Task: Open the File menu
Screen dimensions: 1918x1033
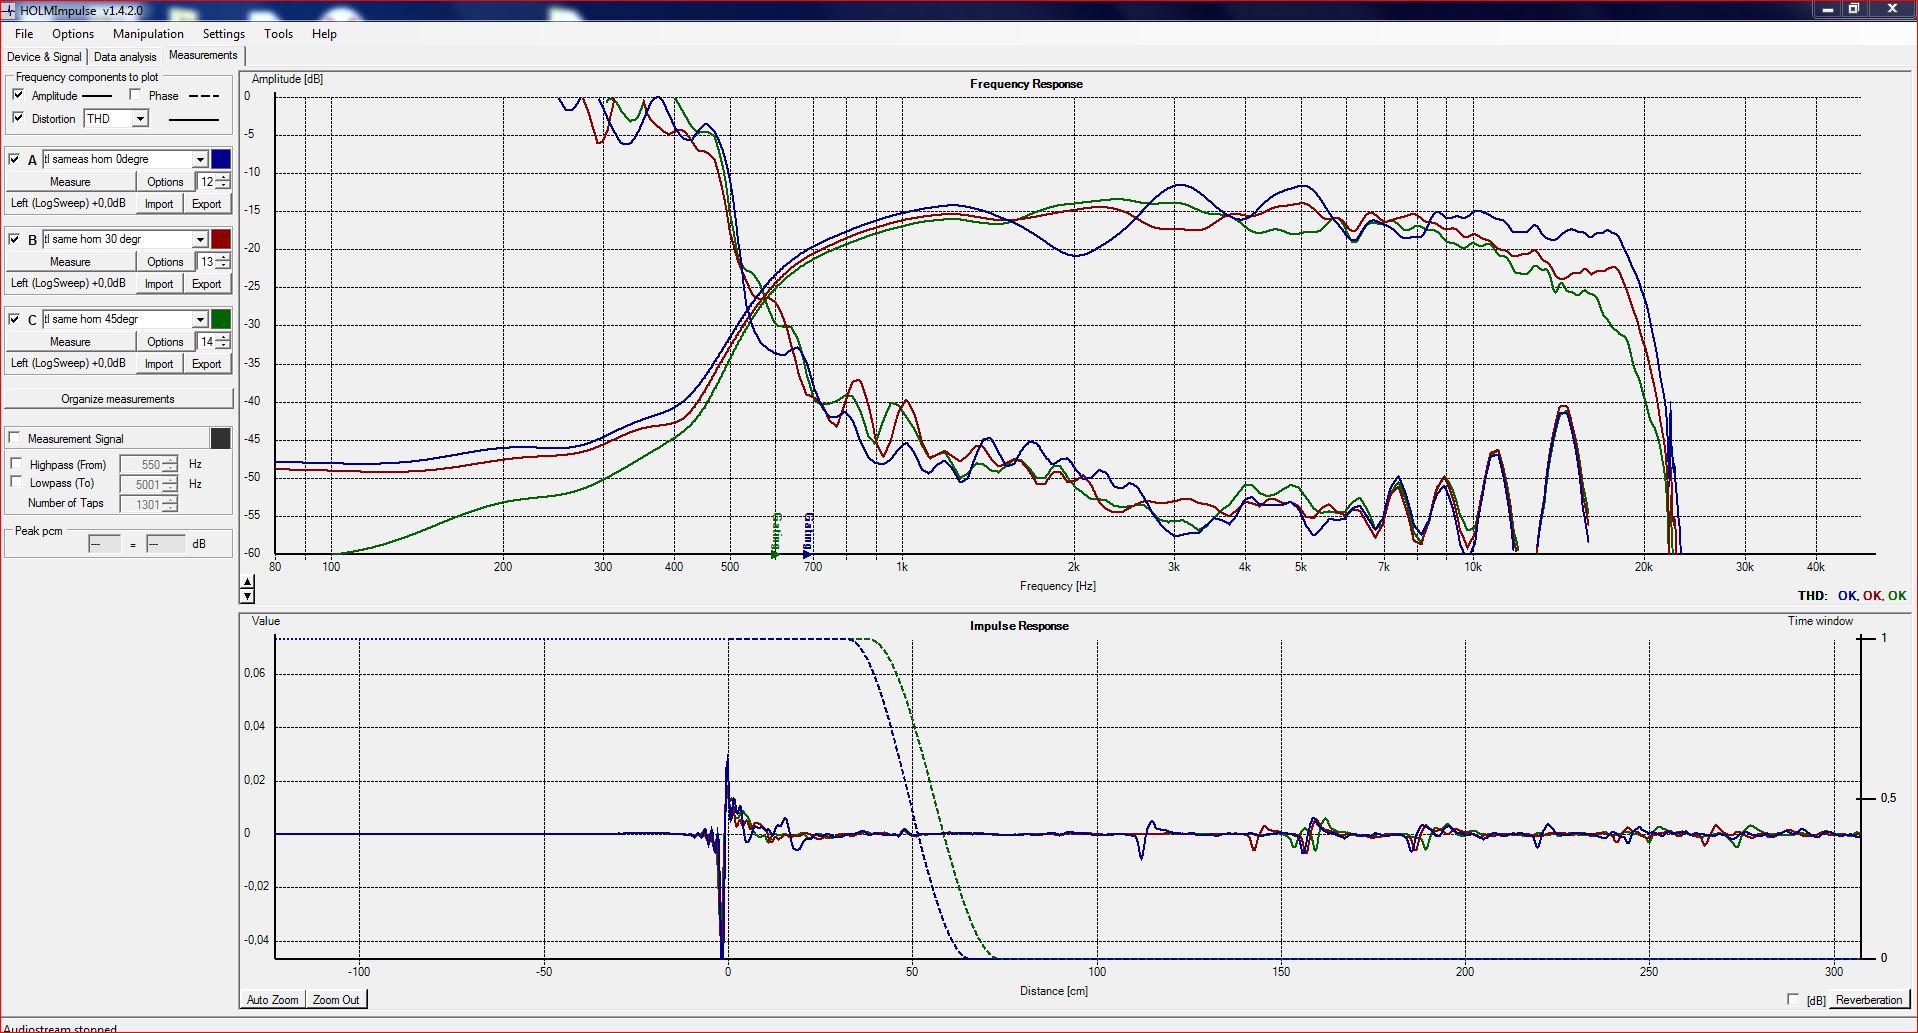Action: (x=24, y=33)
